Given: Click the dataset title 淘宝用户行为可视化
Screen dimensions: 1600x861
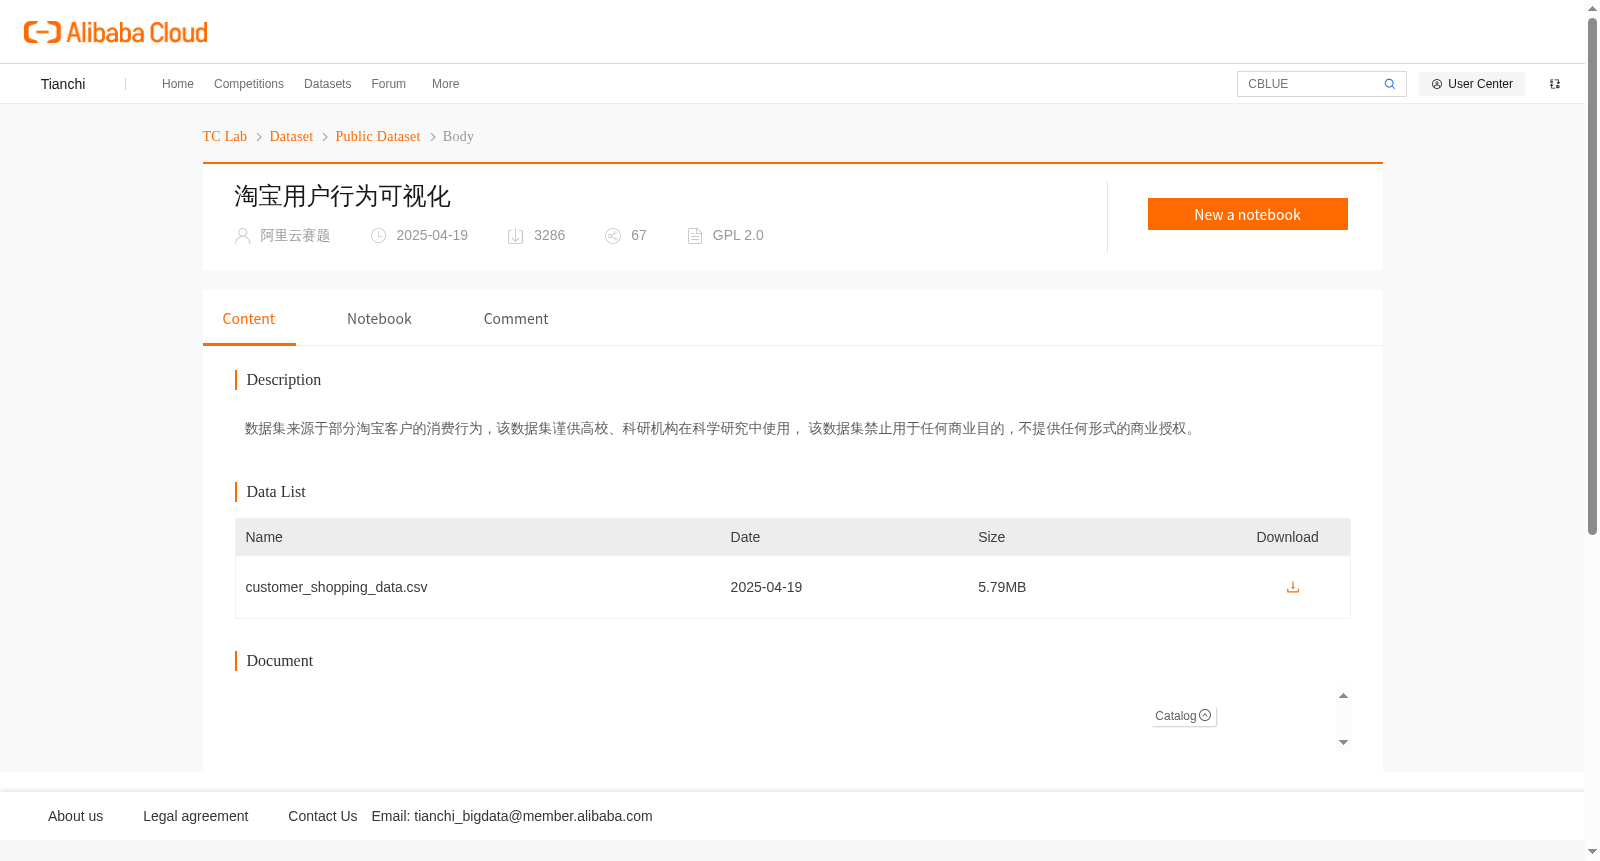Looking at the screenshot, I should coord(342,196).
